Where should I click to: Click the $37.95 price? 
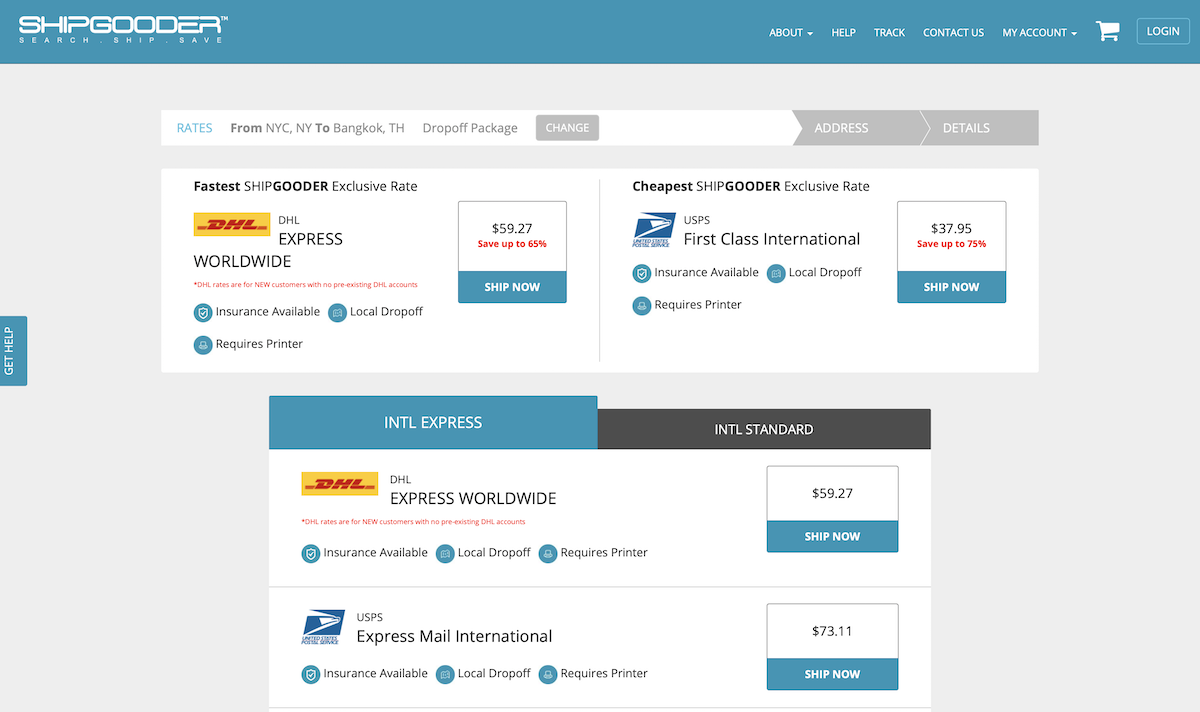coord(951,228)
